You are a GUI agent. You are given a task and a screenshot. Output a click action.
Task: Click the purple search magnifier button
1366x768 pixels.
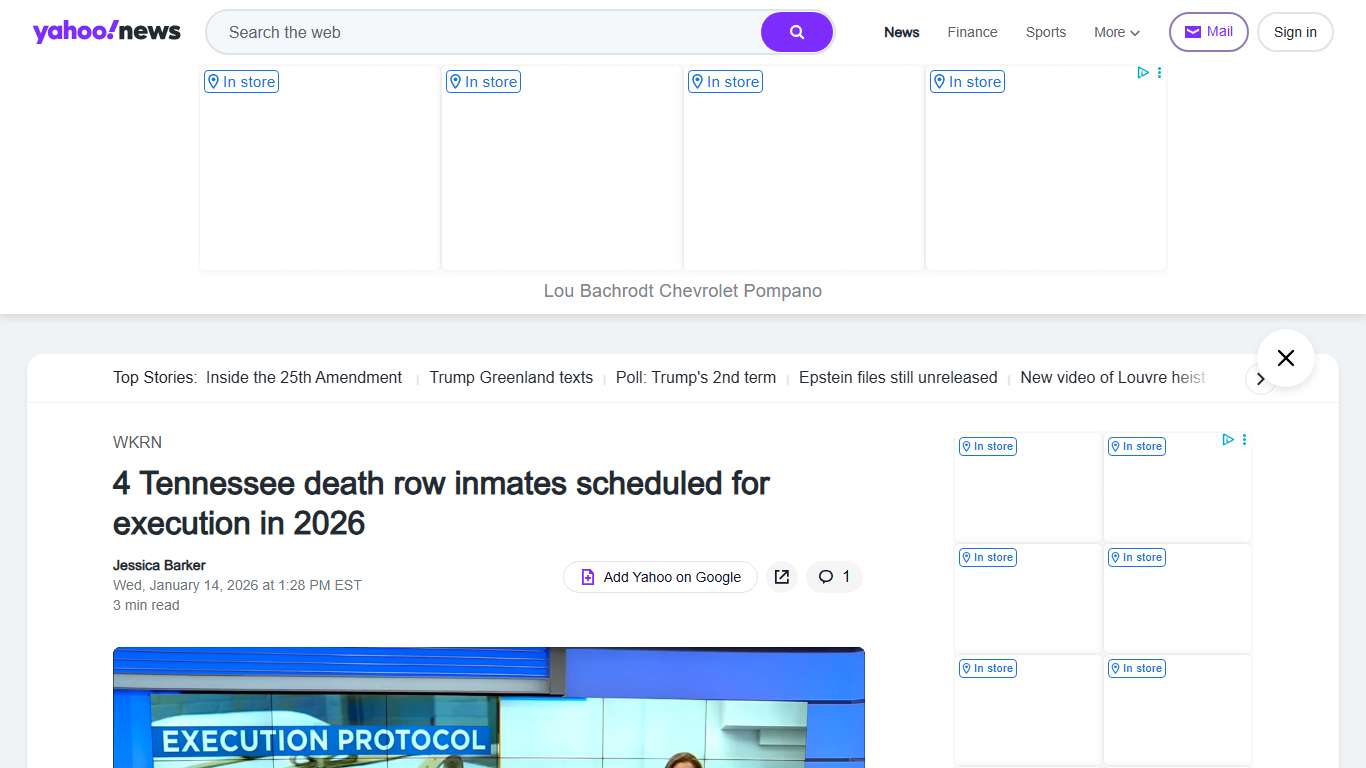[796, 32]
